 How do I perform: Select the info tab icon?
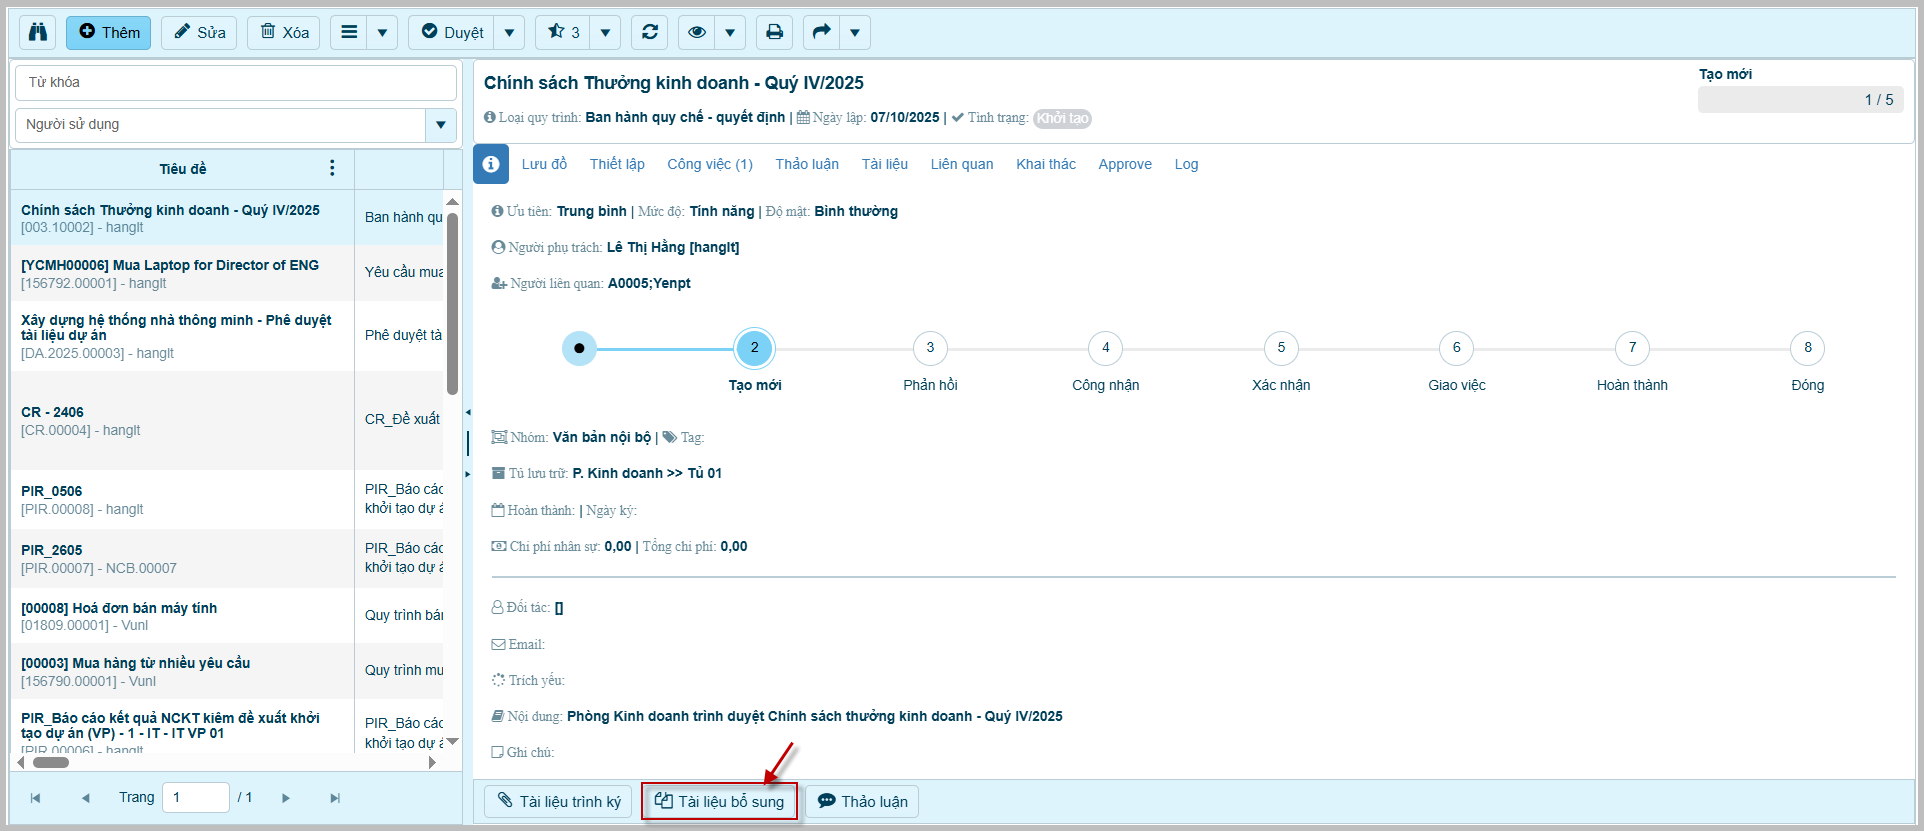click(x=491, y=164)
